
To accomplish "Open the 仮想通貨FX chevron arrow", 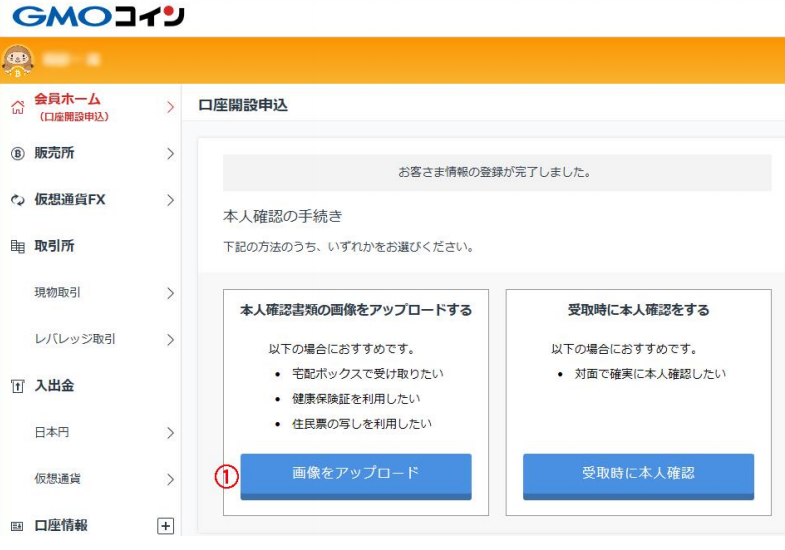I will click(170, 200).
